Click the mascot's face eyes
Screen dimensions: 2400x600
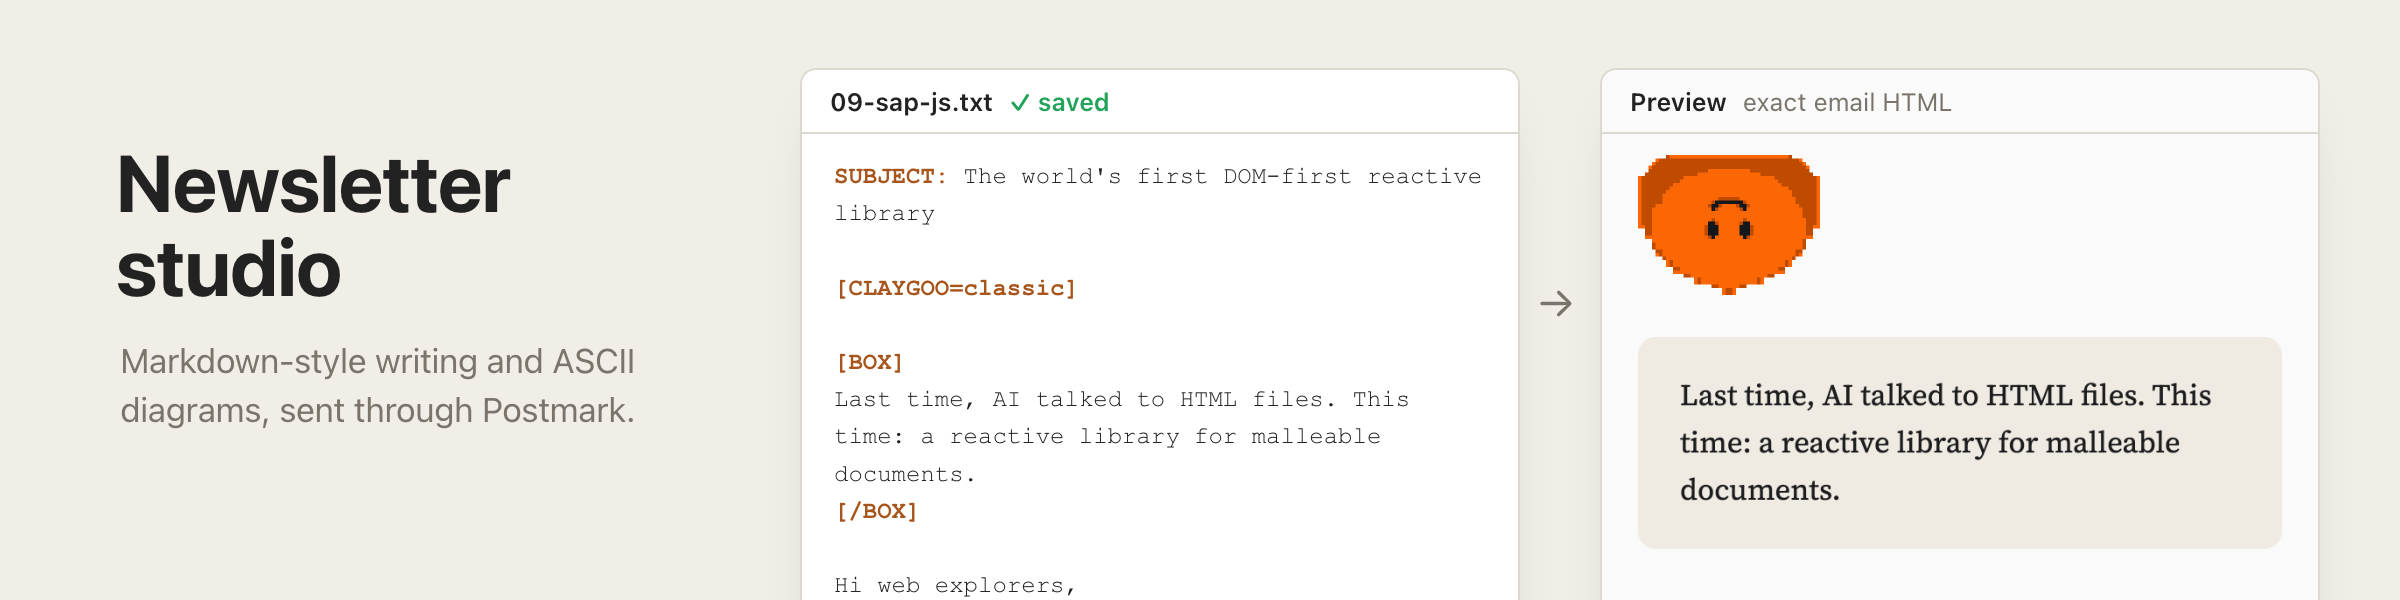pyautogui.click(x=1729, y=230)
